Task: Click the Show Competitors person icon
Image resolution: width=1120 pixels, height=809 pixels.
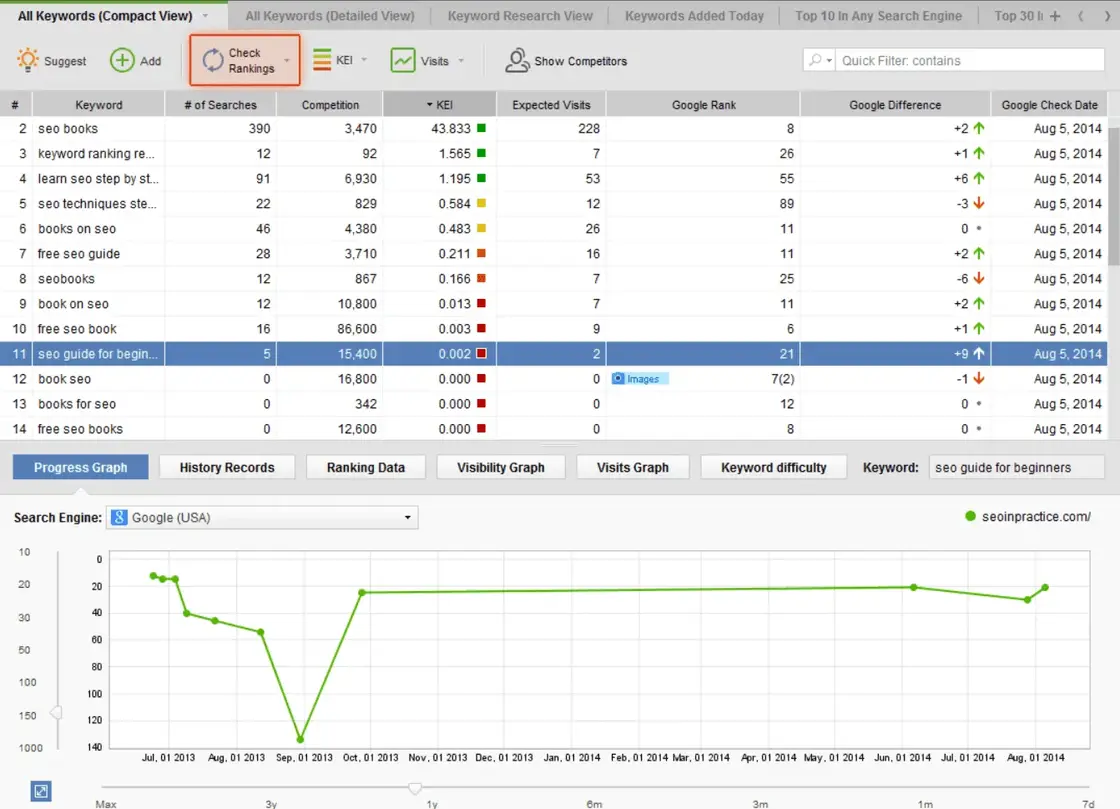Action: coord(516,61)
